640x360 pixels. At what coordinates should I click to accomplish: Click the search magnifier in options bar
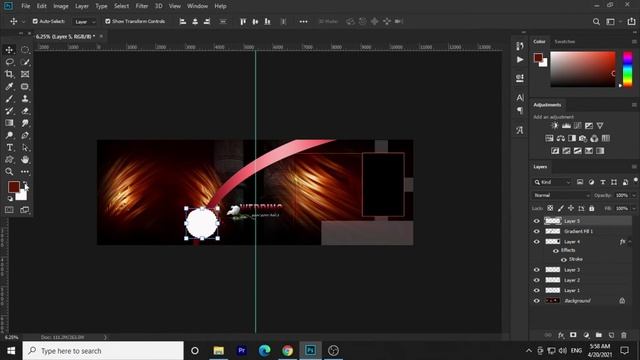pos(596,22)
